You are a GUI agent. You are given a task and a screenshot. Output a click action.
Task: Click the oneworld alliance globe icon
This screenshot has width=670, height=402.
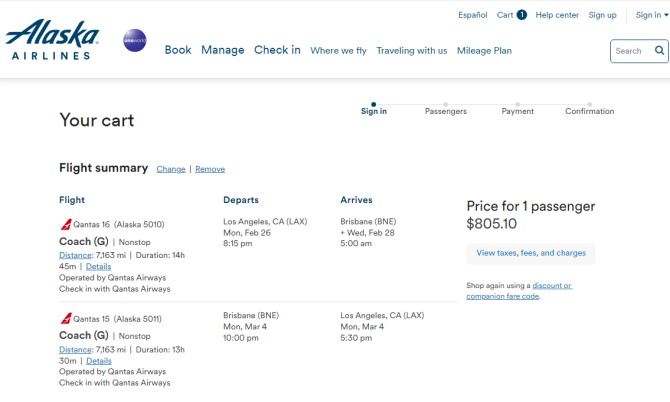coord(135,41)
